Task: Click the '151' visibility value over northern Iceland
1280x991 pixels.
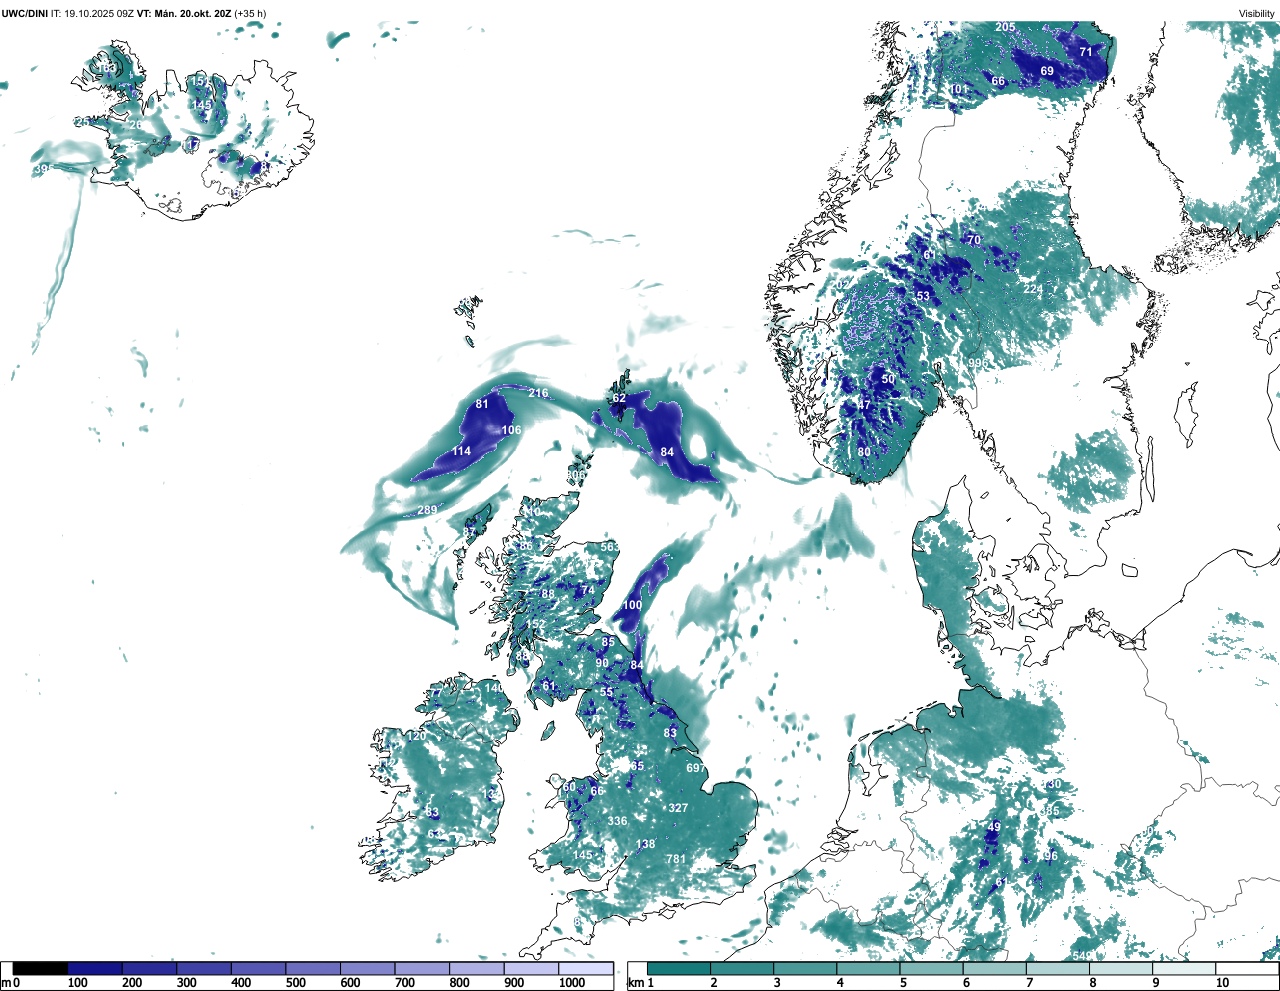Action: click(x=201, y=81)
